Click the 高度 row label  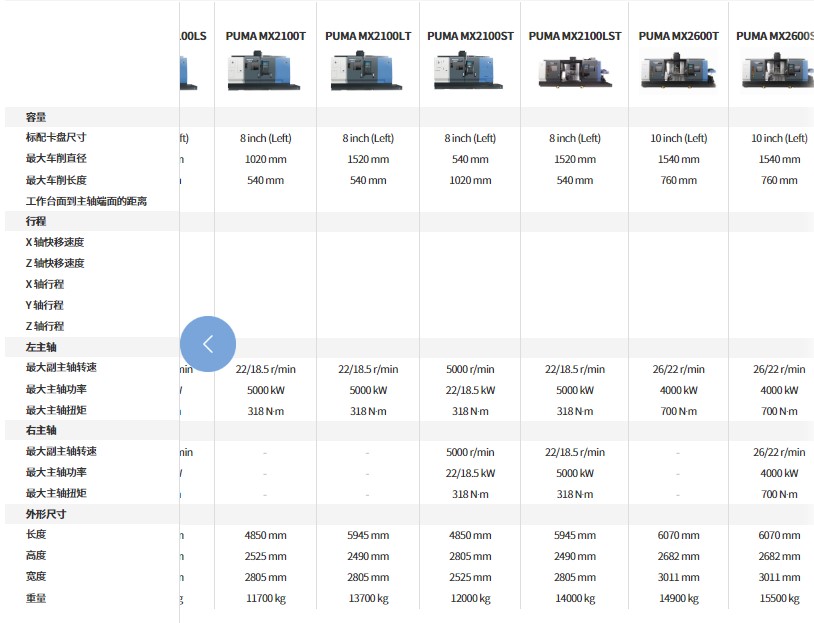tap(36, 556)
